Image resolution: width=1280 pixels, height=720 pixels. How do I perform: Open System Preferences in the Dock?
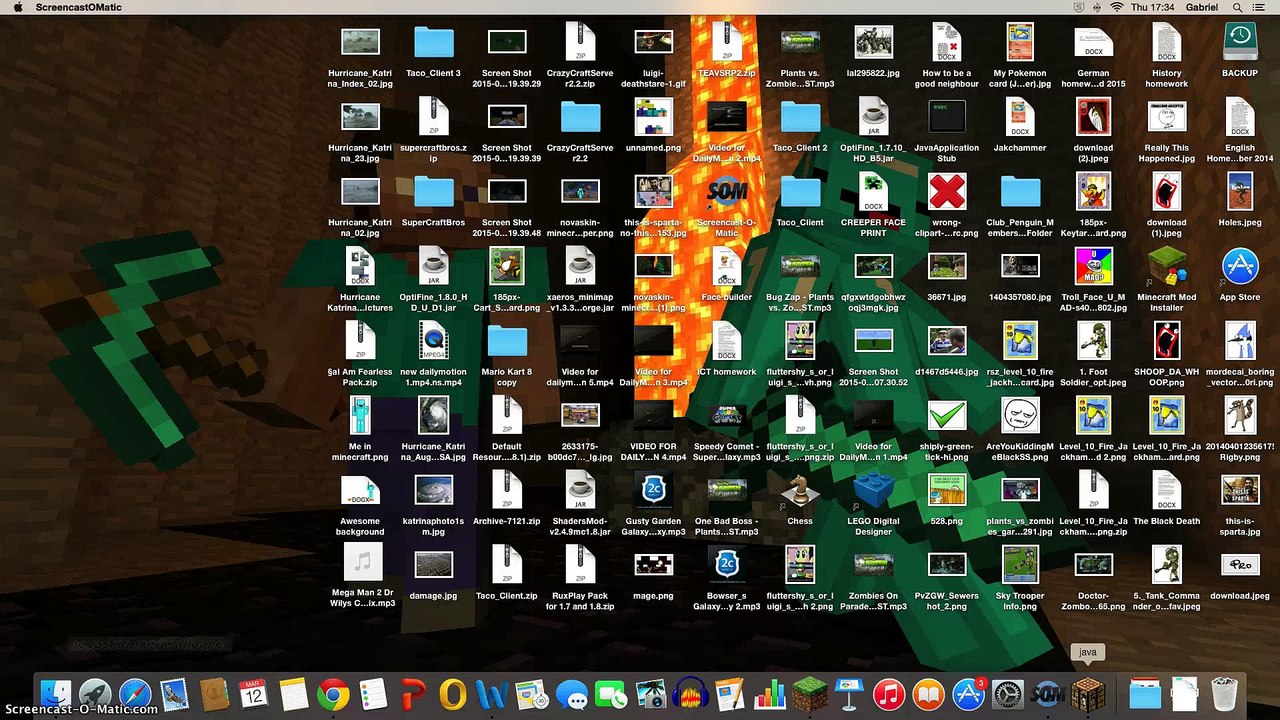point(1007,693)
